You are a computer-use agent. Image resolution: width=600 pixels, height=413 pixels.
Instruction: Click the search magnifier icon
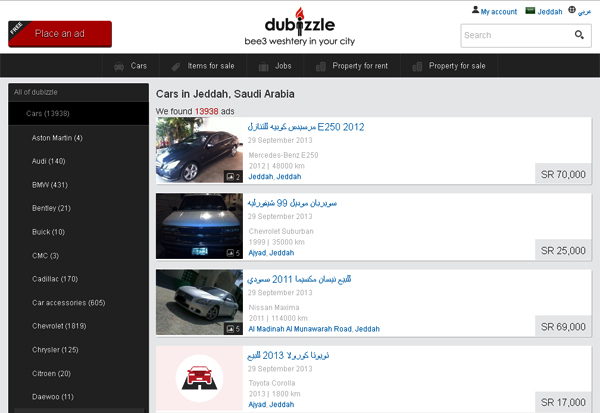pos(579,35)
